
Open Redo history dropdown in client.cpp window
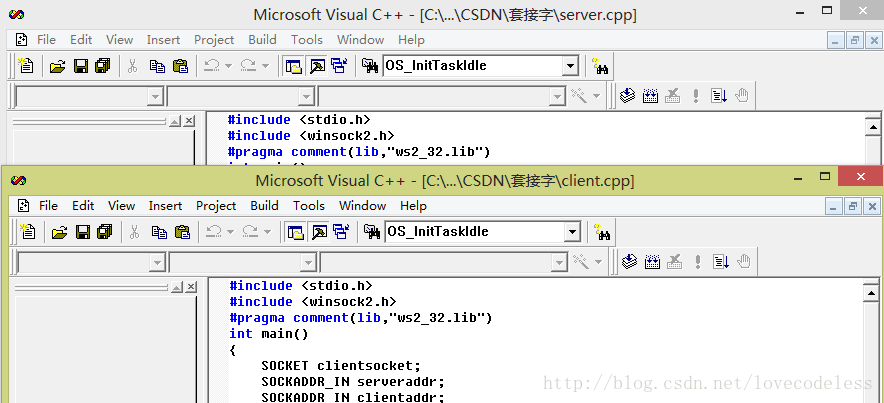coord(267,232)
